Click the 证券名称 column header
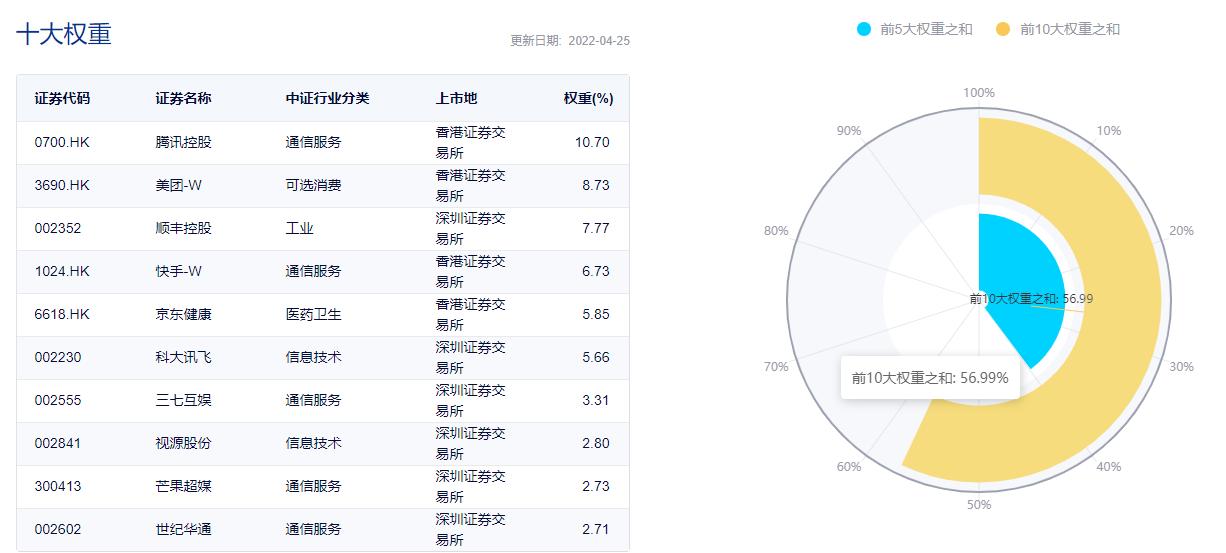The height and width of the screenshot is (553, 1226). [183, 98]
